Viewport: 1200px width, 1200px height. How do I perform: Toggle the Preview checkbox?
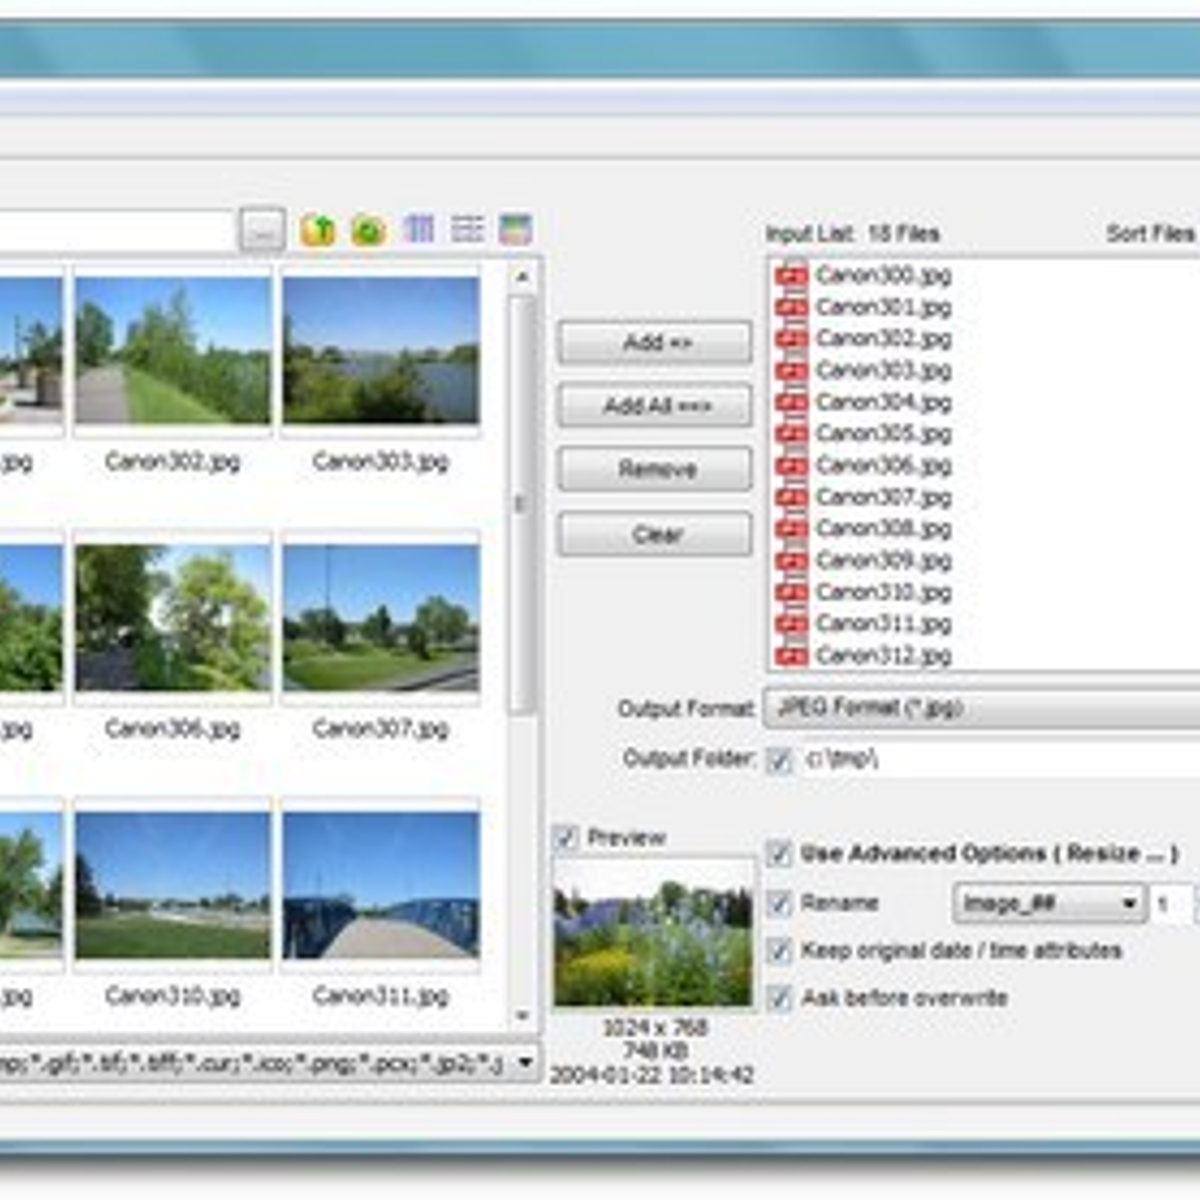(569, 837)
